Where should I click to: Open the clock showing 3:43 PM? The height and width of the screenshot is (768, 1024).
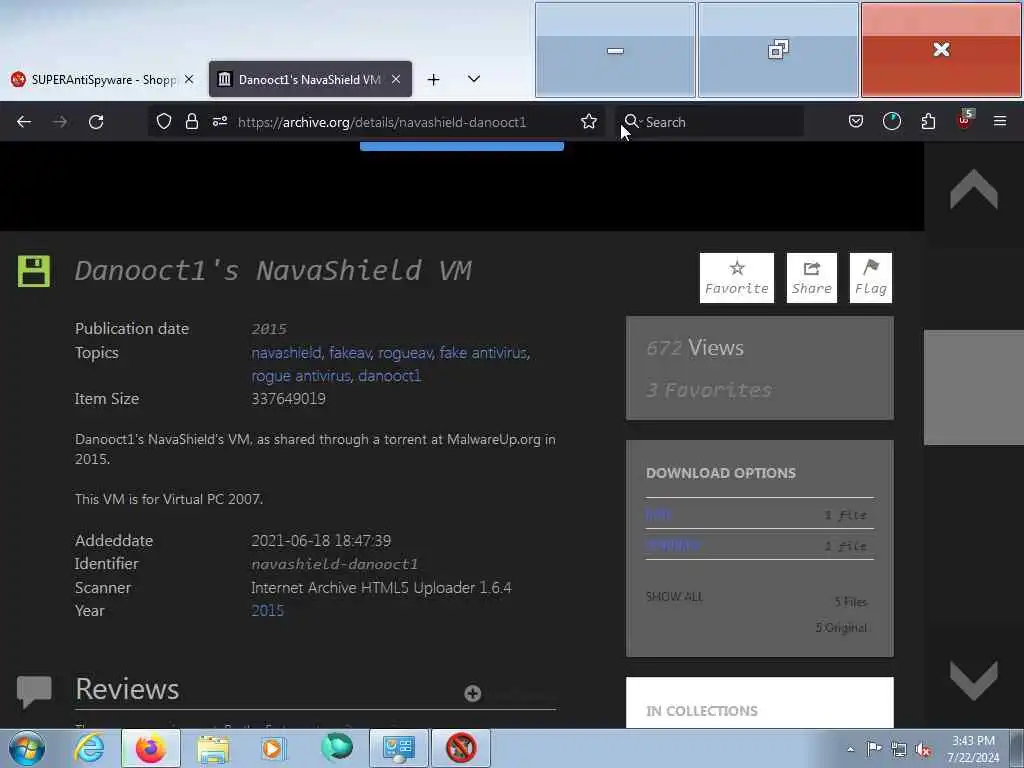point(973,749)
